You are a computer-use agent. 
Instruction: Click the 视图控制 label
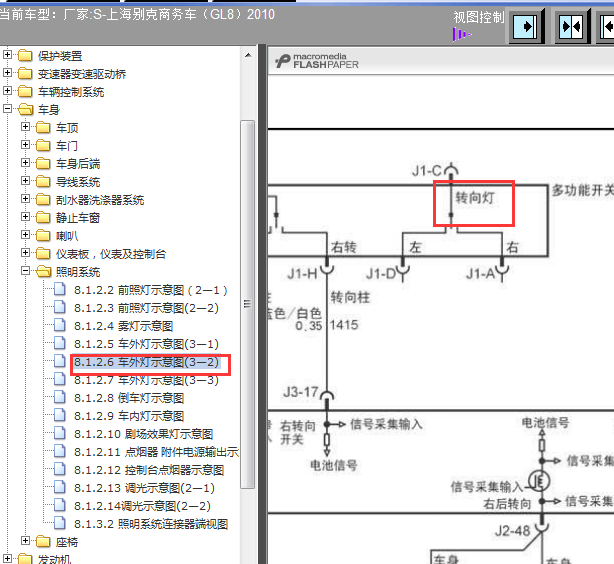pos(479,18)
